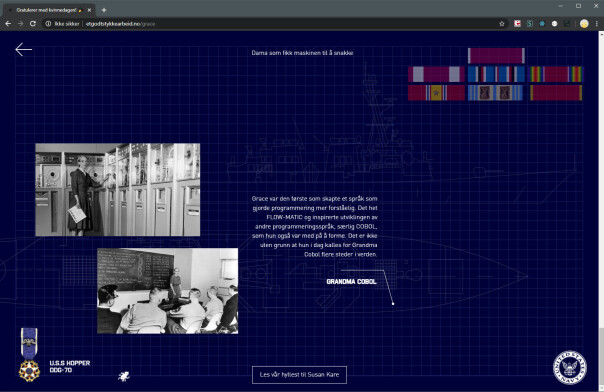Image resolution: width=604 pixels, height=392 pixels.
Task: Click the rainbow-edged red ribbon bar
Action: pyautogui.click(x=556, y=74)
